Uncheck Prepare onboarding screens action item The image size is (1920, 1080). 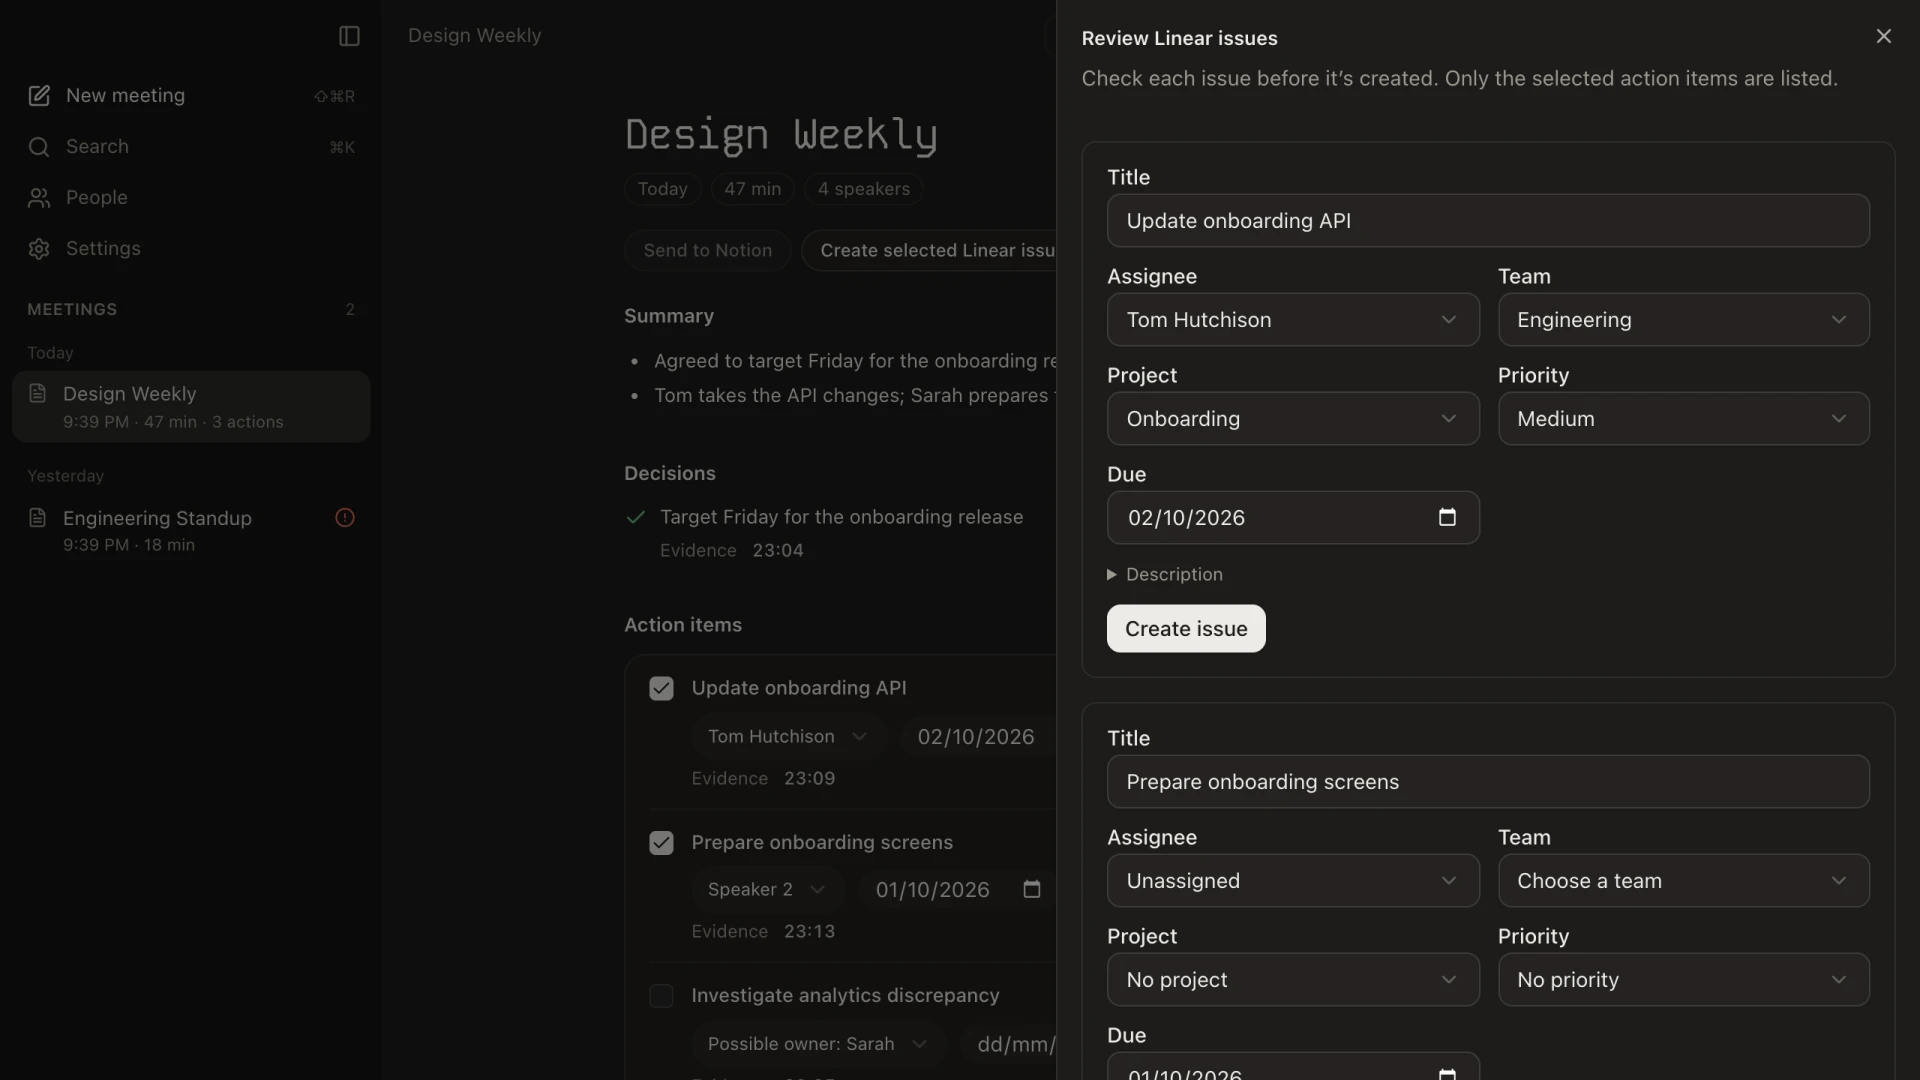(661, 843)
